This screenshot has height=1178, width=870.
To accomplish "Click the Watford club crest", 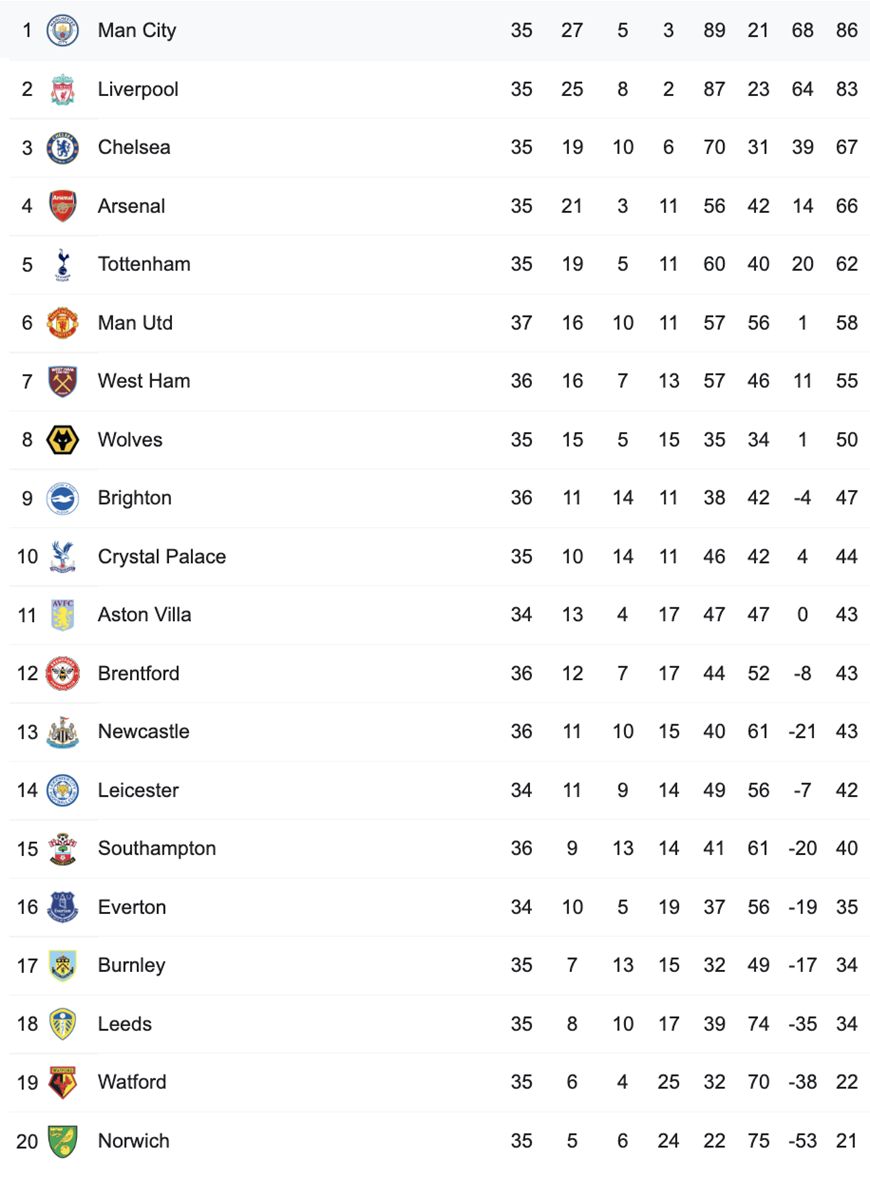I will click(62, 1082).
